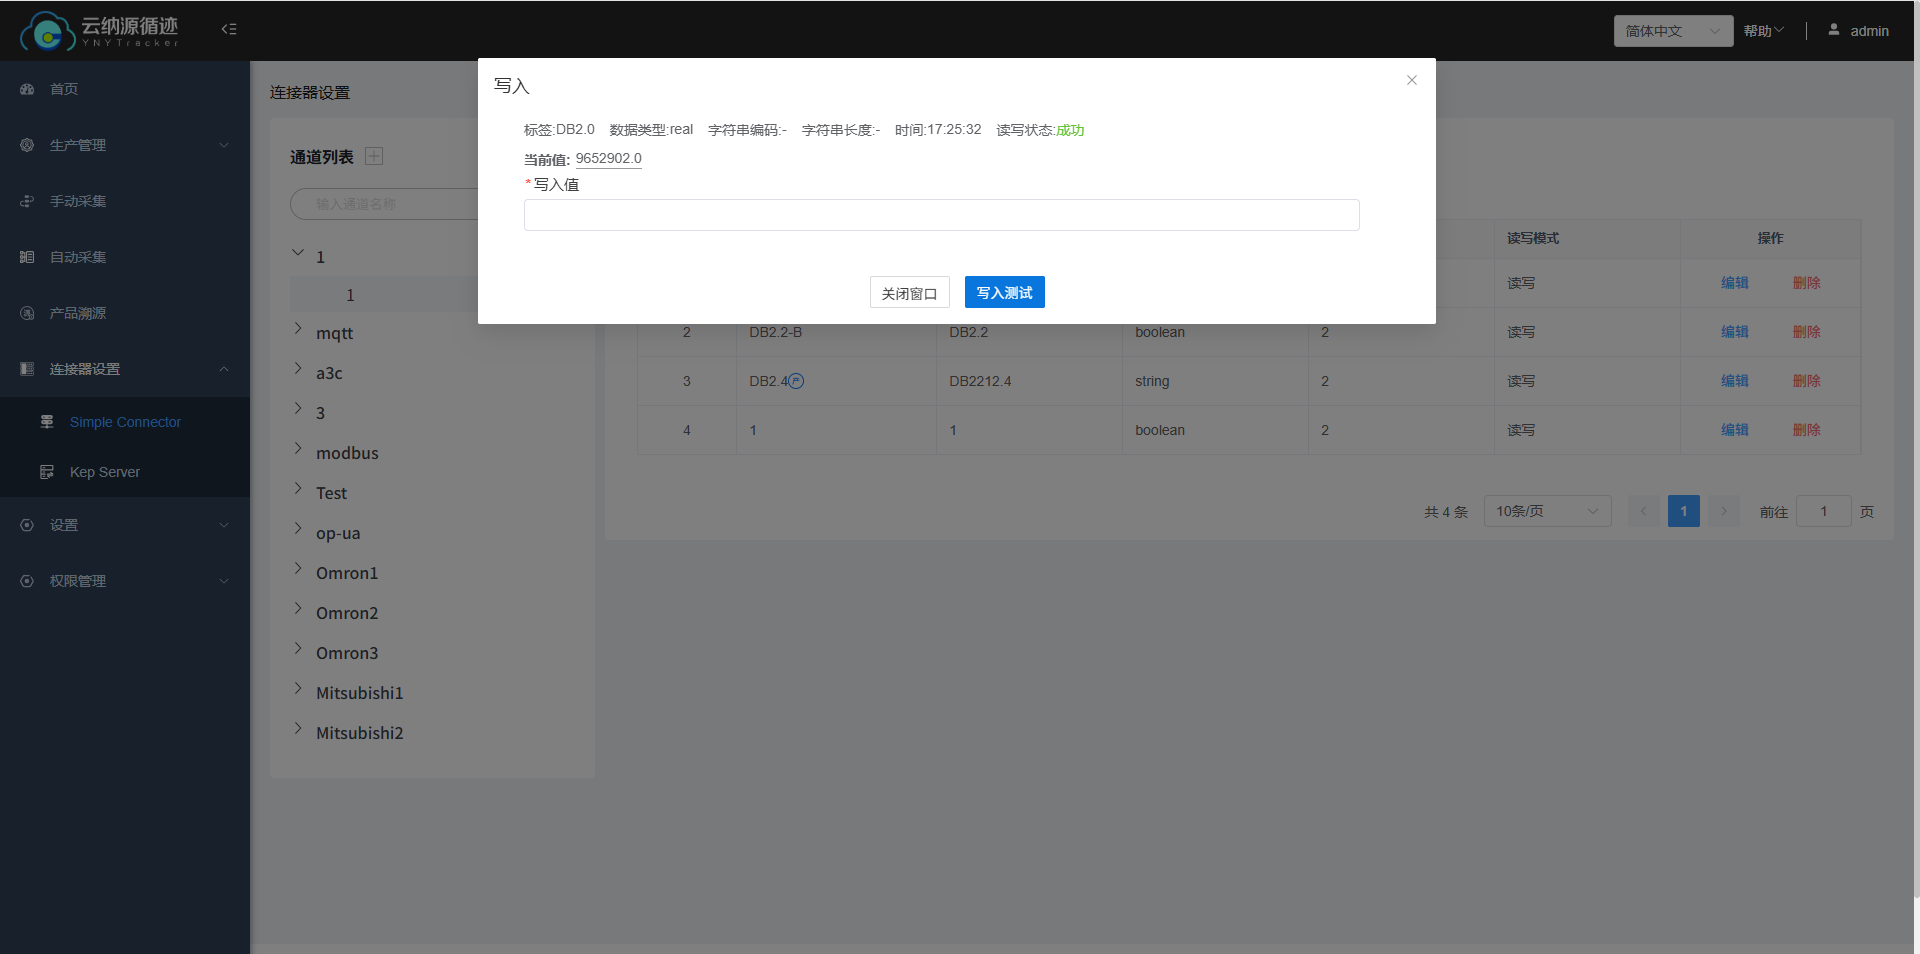Expand the modbus channel tree node
The image size is (1920, 954).
[x=298, y=449]
